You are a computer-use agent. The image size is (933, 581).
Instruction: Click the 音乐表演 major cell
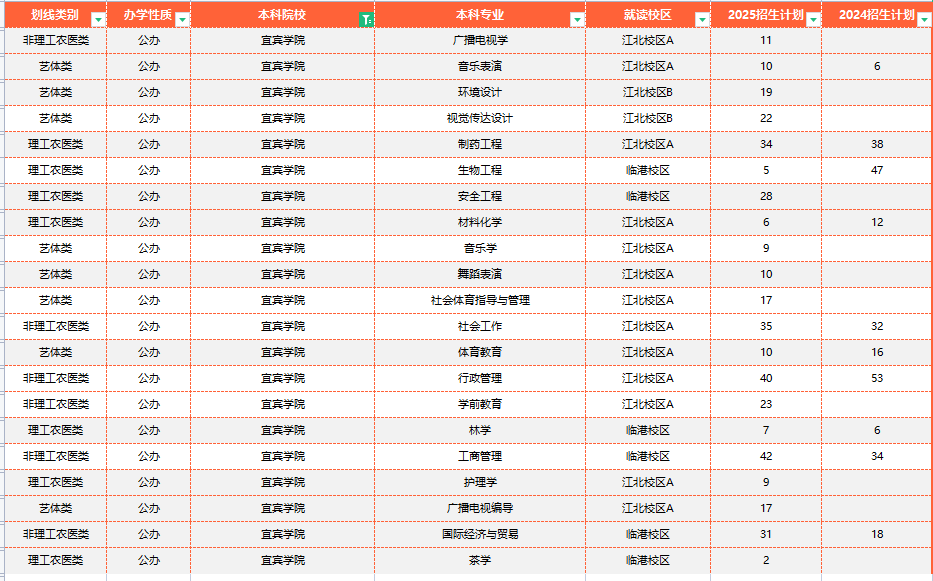click(480, 67)
